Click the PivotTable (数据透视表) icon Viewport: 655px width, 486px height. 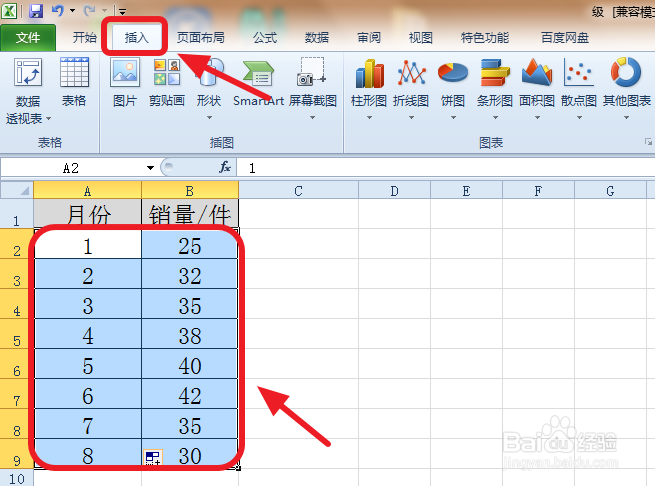coord(28,73)
